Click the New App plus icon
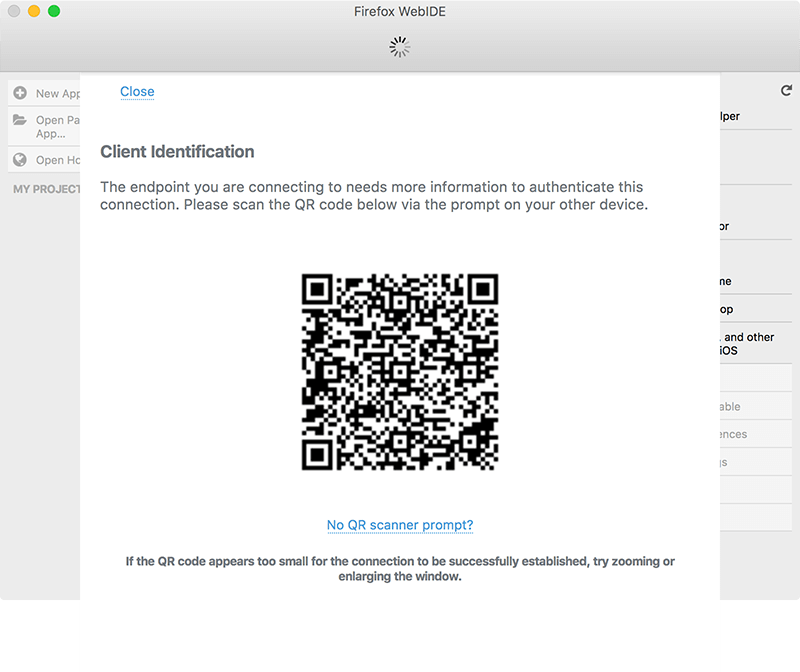This screenshot has width=800, height=672. pos(20,93)
